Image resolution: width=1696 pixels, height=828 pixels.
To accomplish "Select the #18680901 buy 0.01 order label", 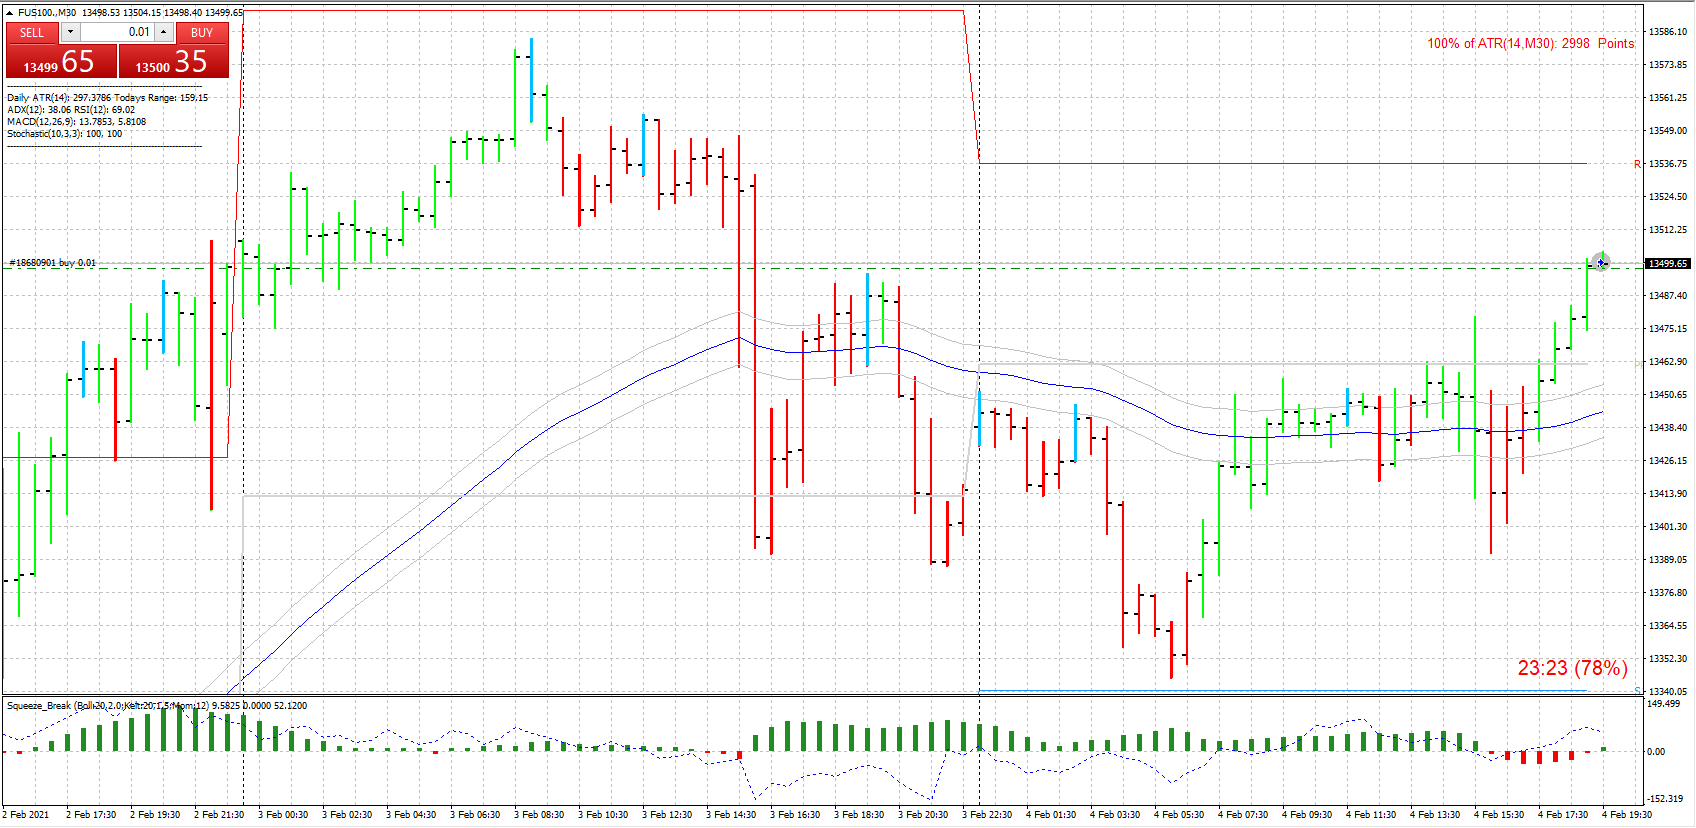I will pyautogui.click(x=53, y=263).
